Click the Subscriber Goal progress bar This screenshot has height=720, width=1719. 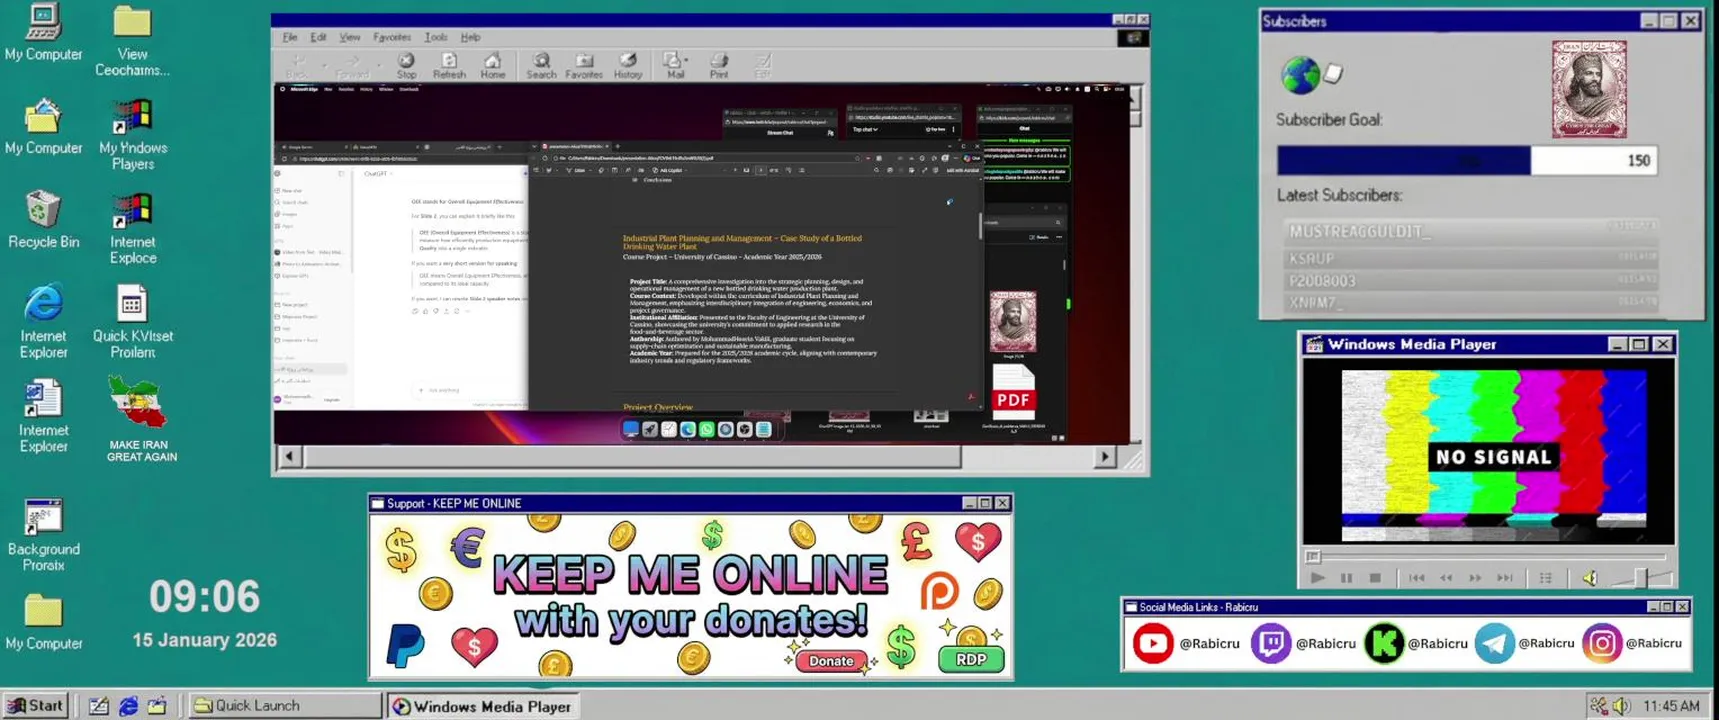(x=1466, y=160)
